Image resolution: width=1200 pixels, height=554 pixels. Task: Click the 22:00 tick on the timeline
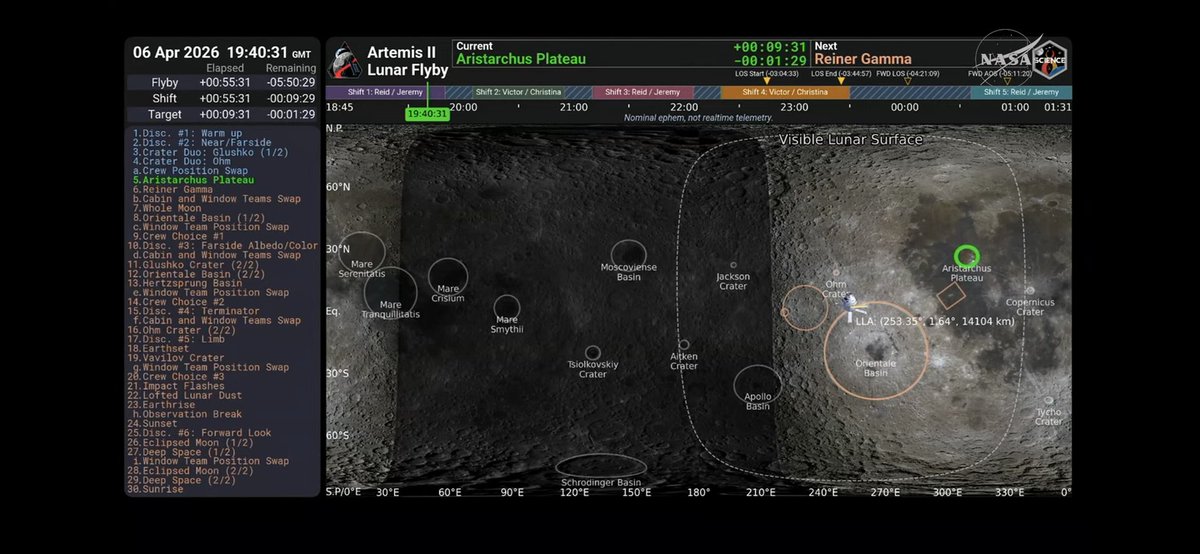685,107
